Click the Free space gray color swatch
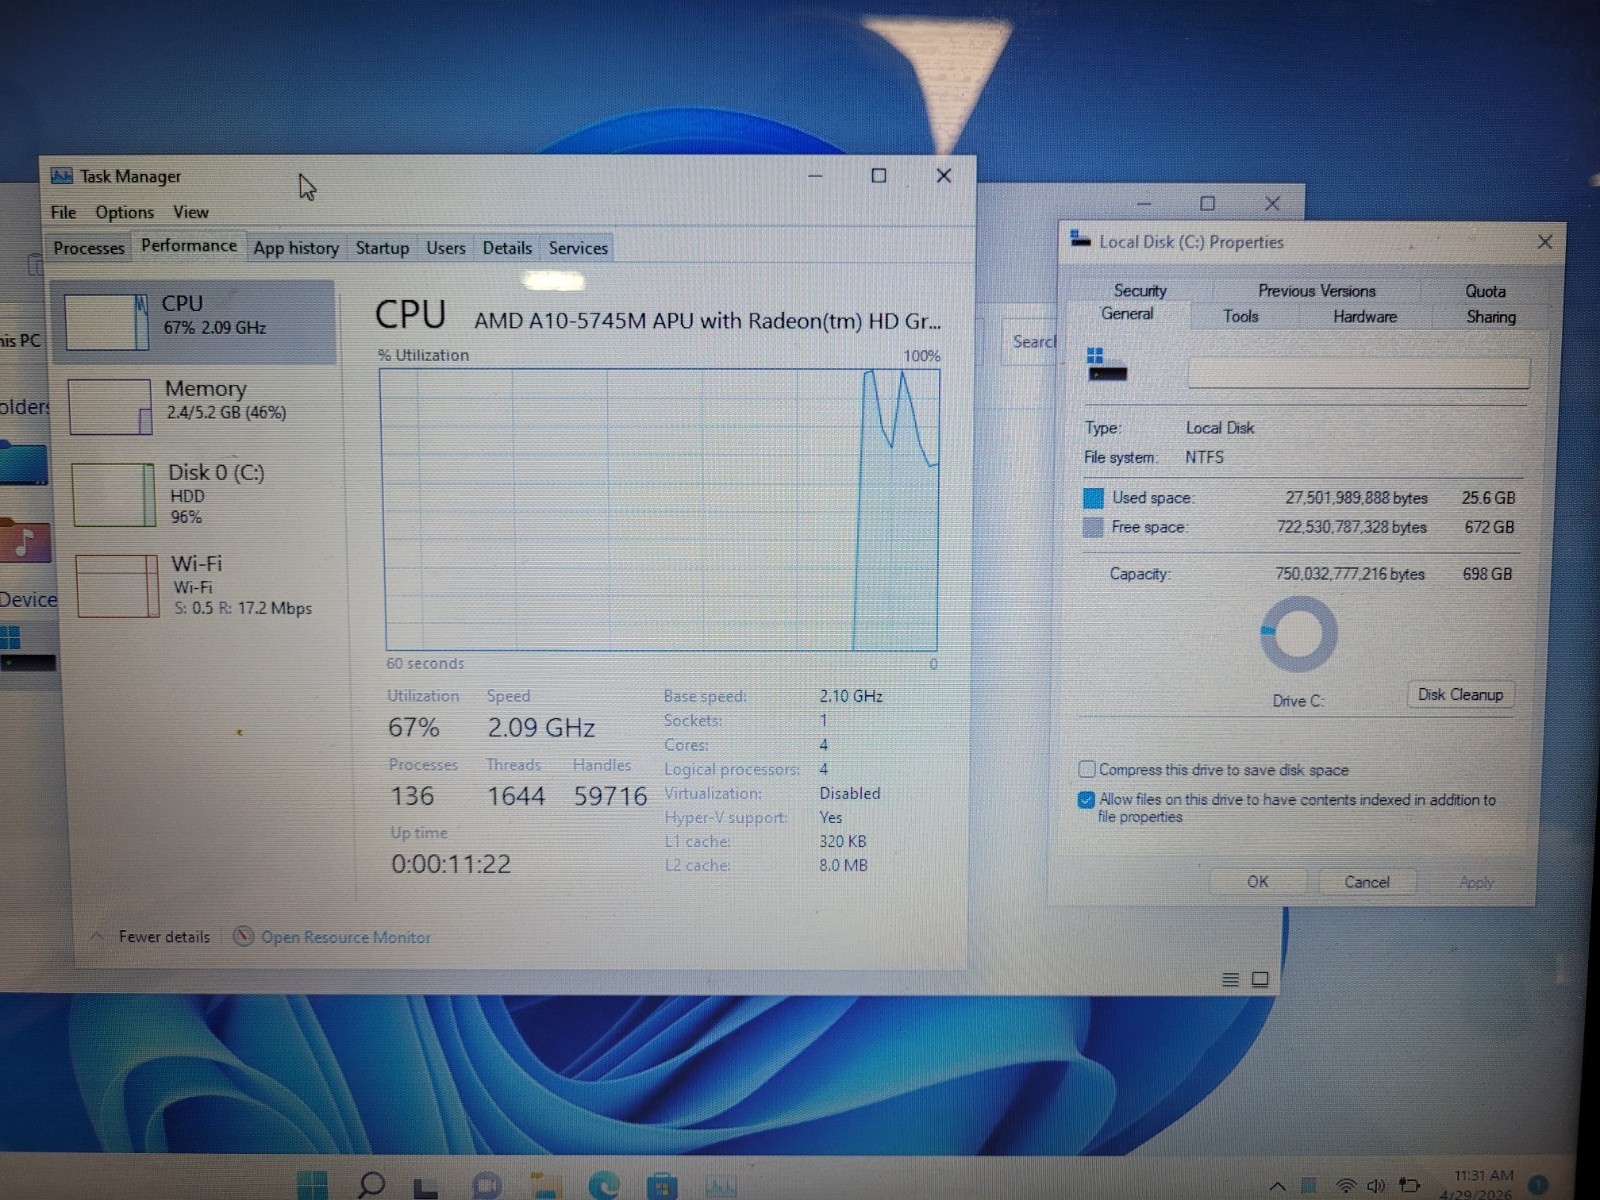Image resolution: width=1600 pixels, height=1200 pixels. pyautogui.click(x=1093, y=527)
